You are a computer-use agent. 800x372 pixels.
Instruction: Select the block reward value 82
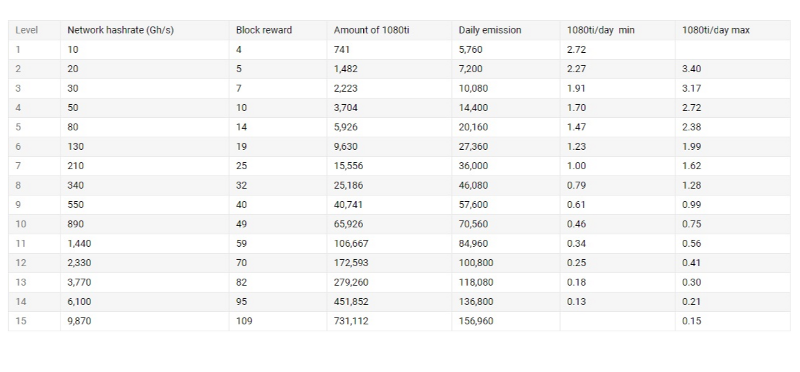(x=241, y=282)
